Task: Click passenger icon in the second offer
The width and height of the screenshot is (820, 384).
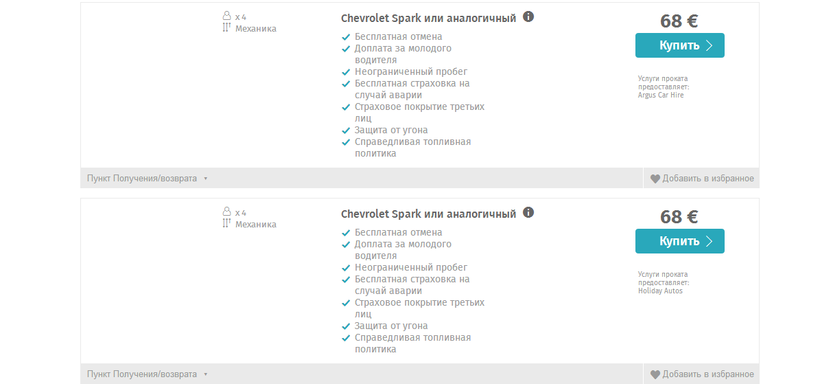Action: (226, 212)
